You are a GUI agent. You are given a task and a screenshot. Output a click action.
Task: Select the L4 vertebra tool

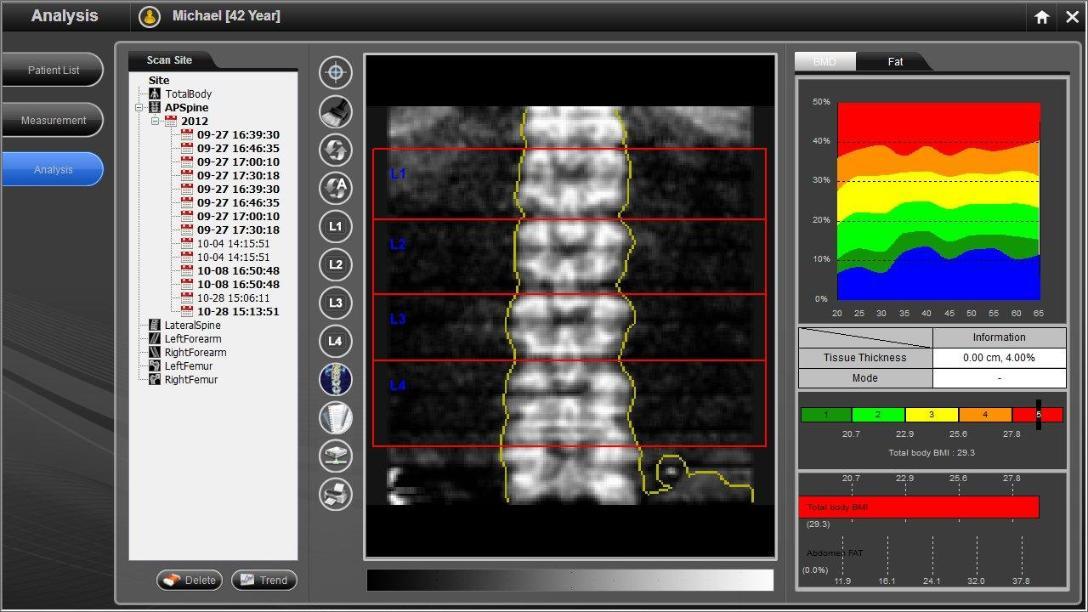pyautogui.click(x=335, y=342)
